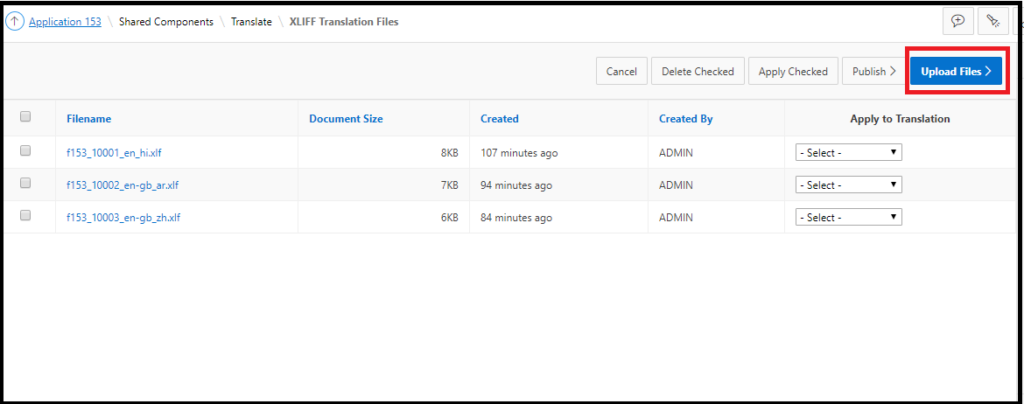Expand the Select dropdown for f153_10002_en-gb_ar.xlf
Screen dimensions: 1024x404
848,185
